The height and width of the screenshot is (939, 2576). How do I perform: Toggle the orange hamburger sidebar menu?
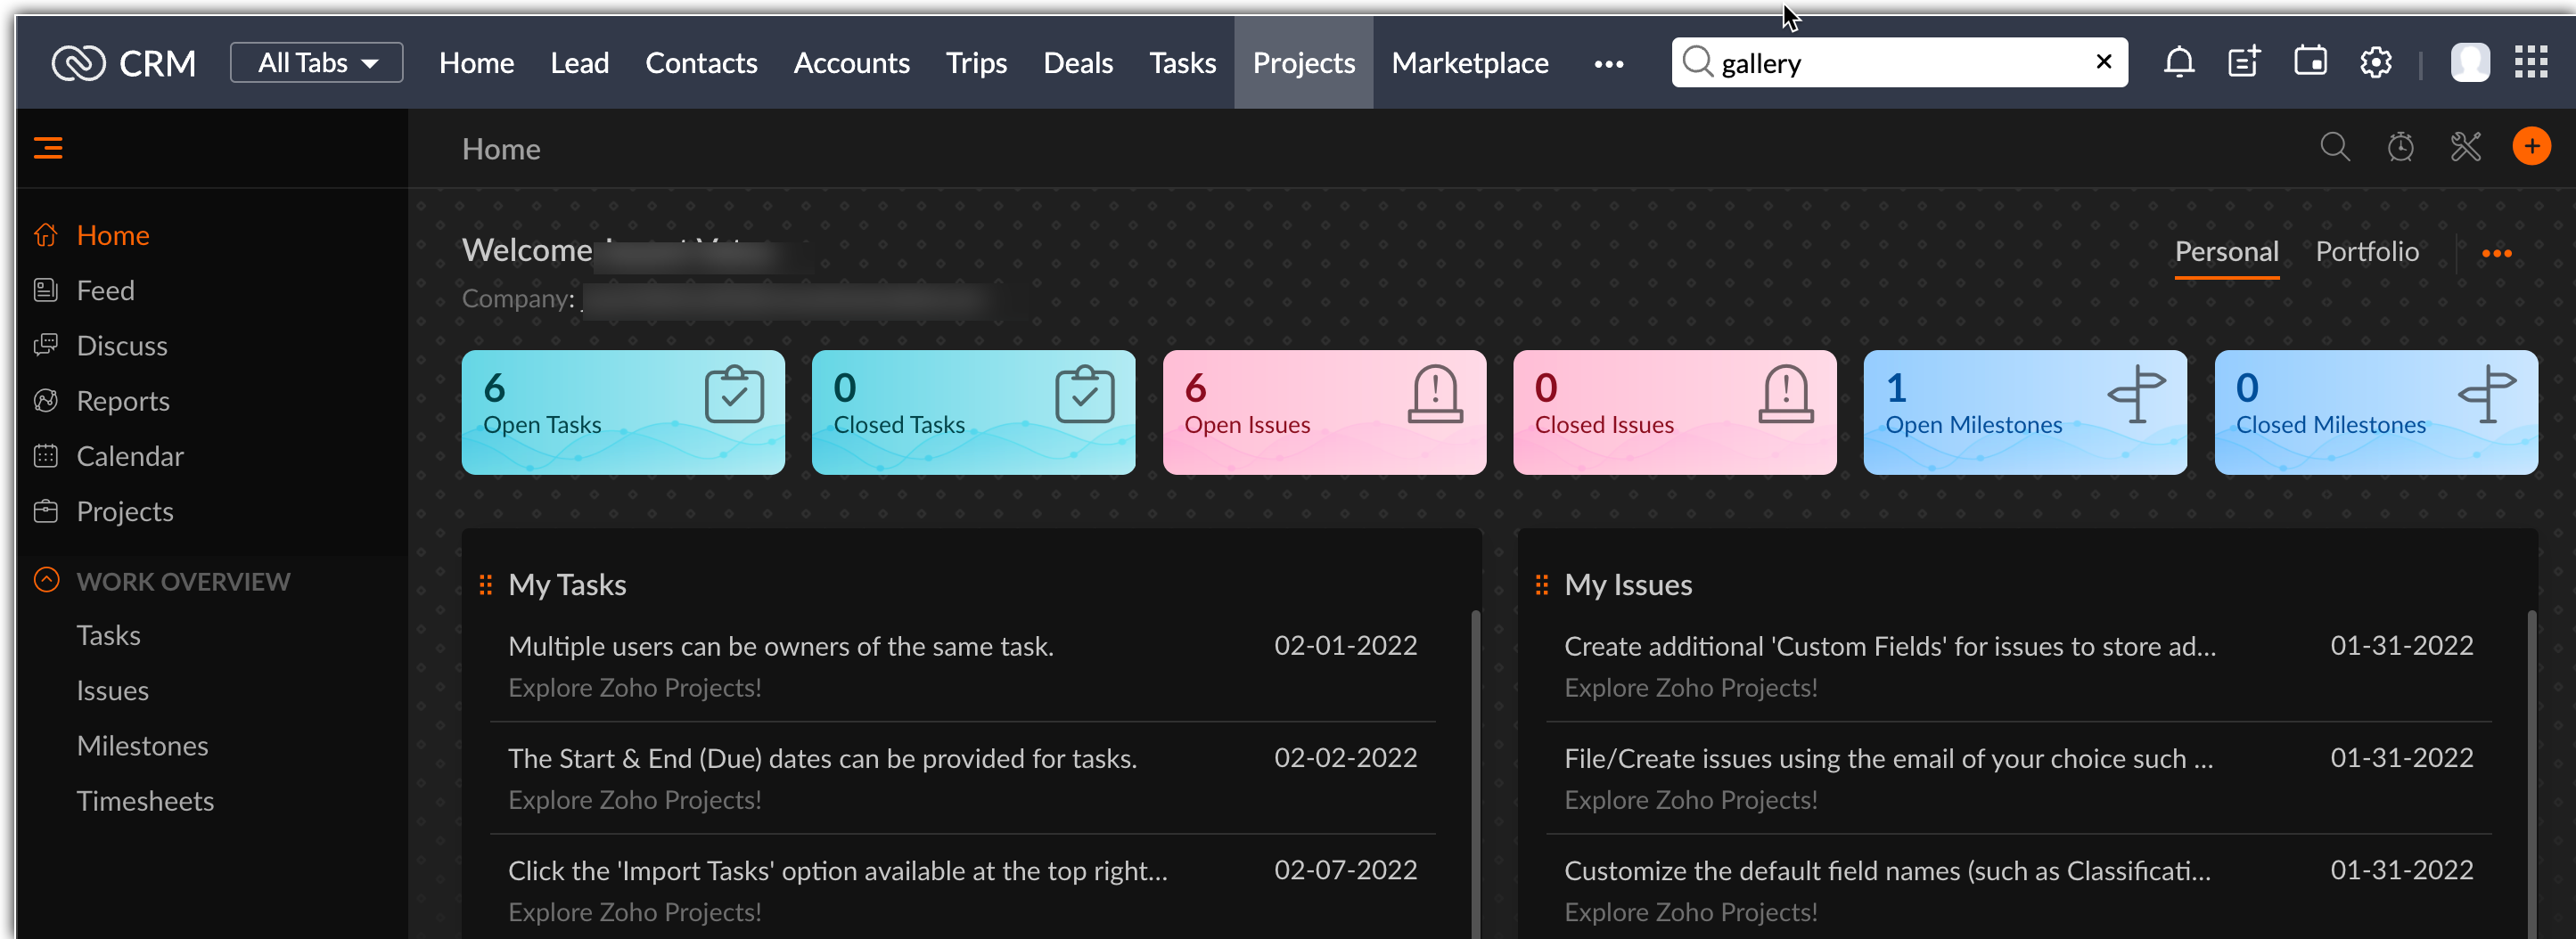point(48,148)
